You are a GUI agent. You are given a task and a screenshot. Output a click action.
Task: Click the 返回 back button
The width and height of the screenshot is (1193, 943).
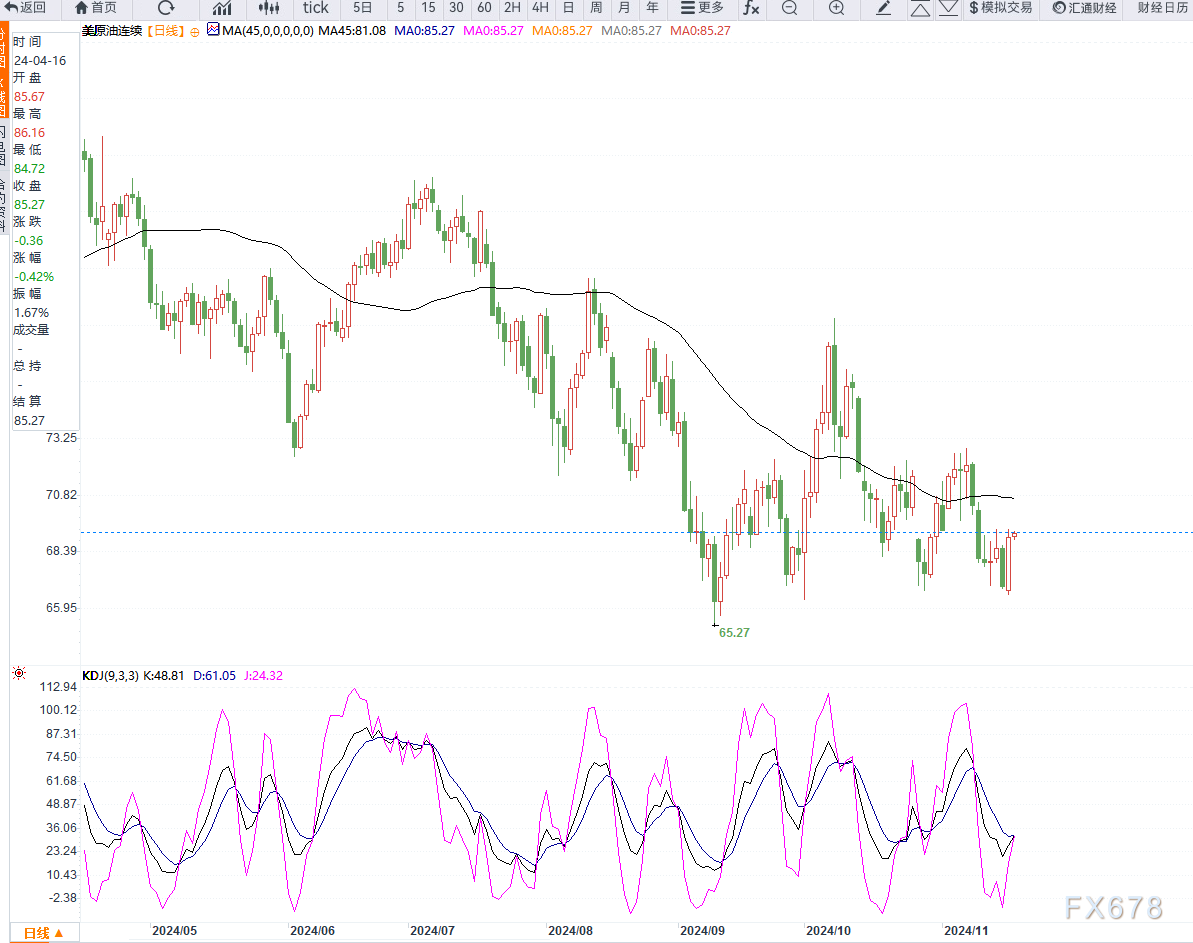[x=25, y=8]
